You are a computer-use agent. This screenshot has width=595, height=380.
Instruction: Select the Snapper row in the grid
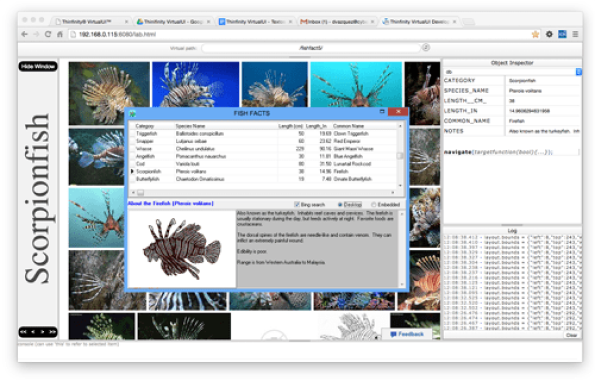(264, 141)
